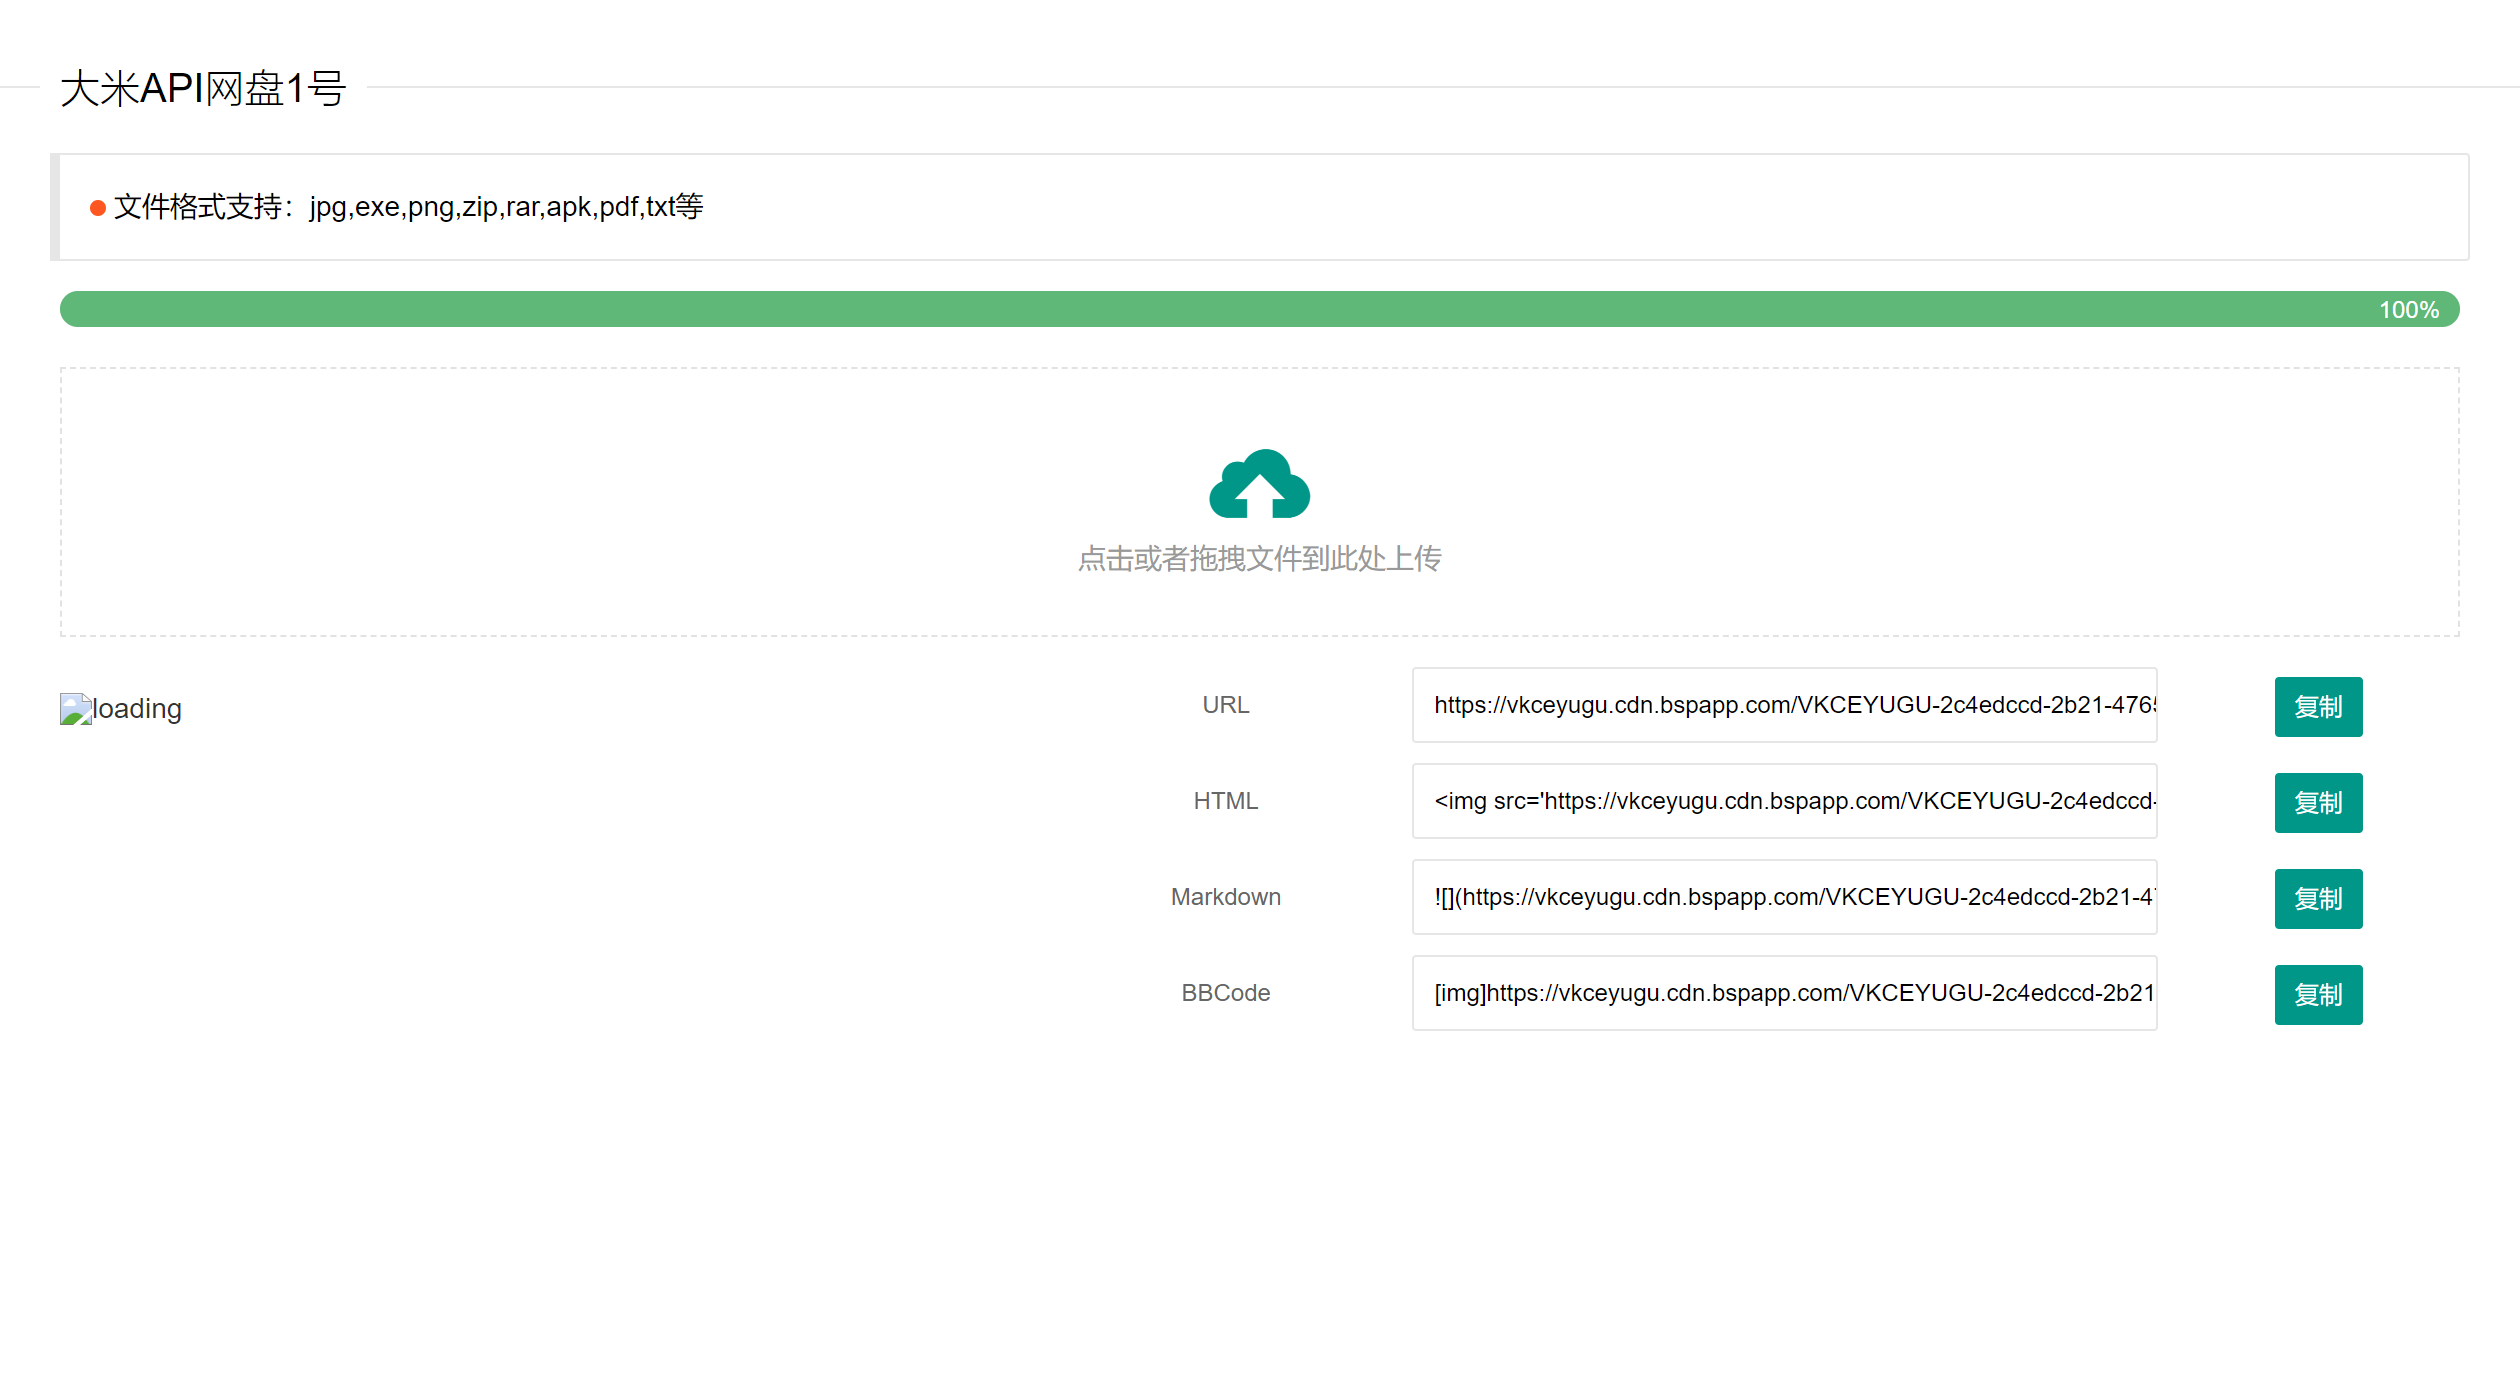
Task: Click inside the HTML code field
Action: pyautogui.click(x=1783, y=801)
